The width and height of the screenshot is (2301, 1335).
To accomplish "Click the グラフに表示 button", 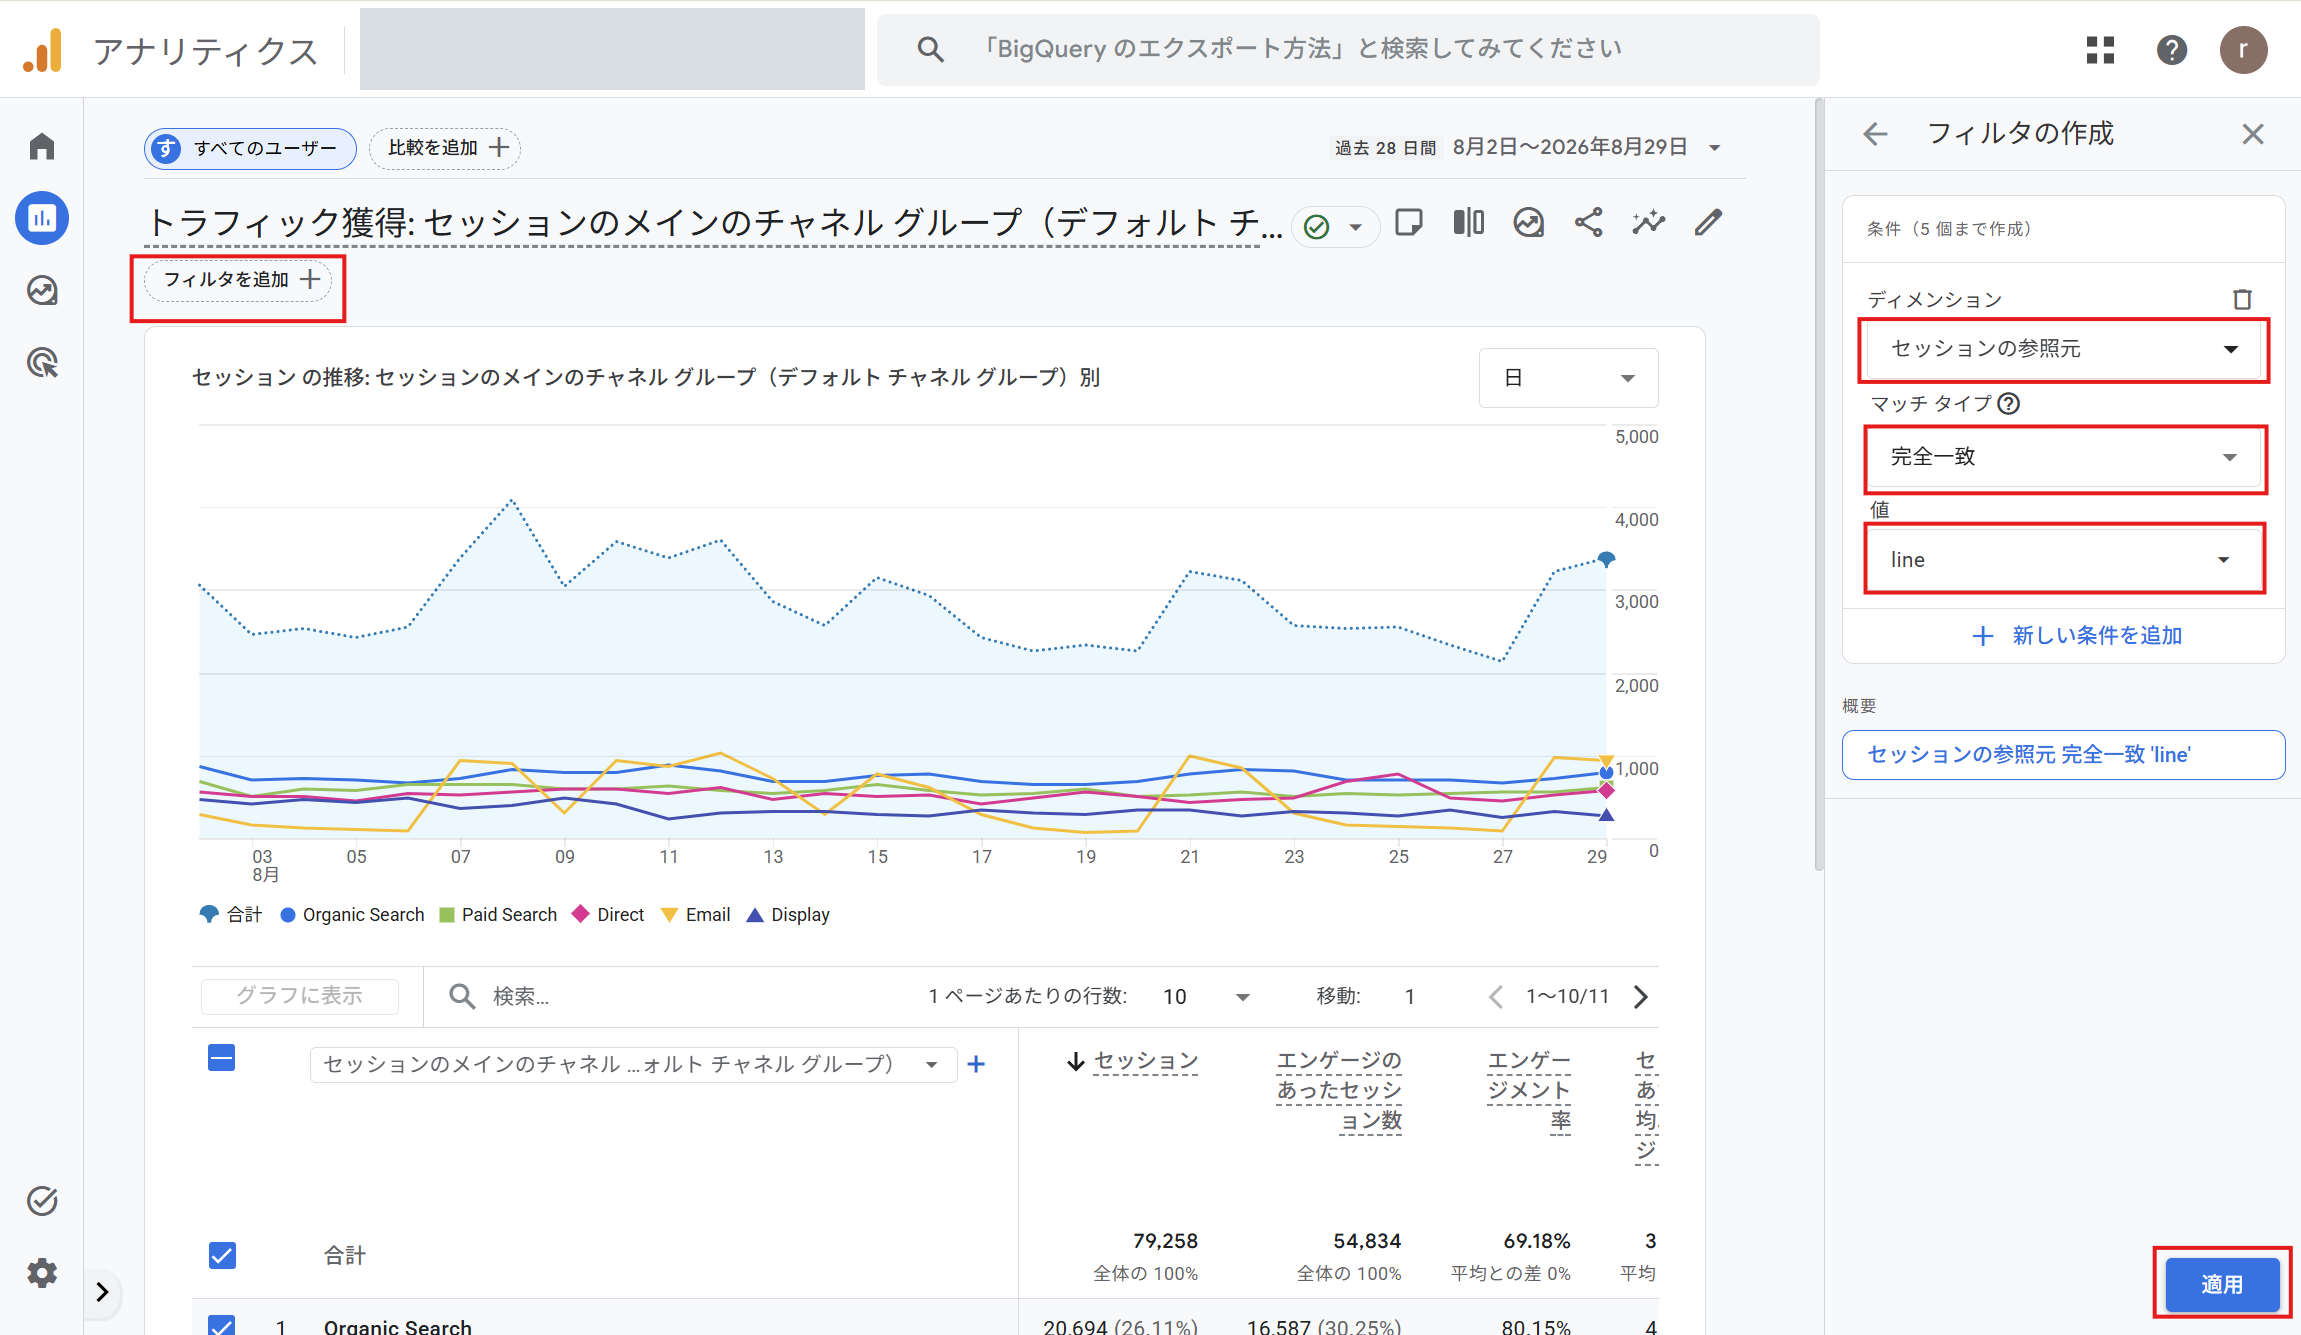I will coord(299,996).
